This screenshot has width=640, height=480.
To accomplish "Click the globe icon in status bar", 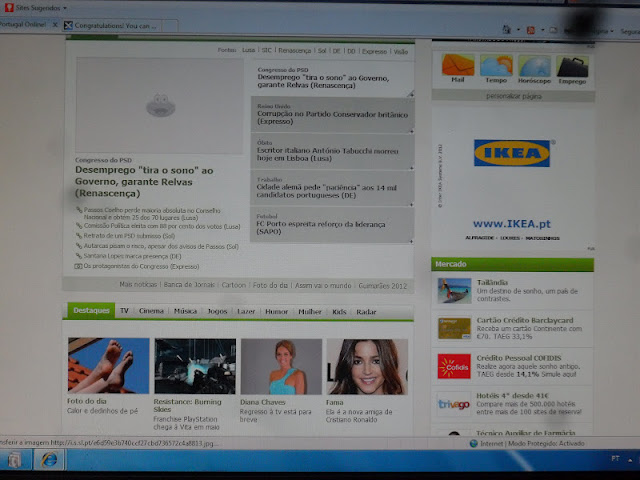I will (473, 443).
